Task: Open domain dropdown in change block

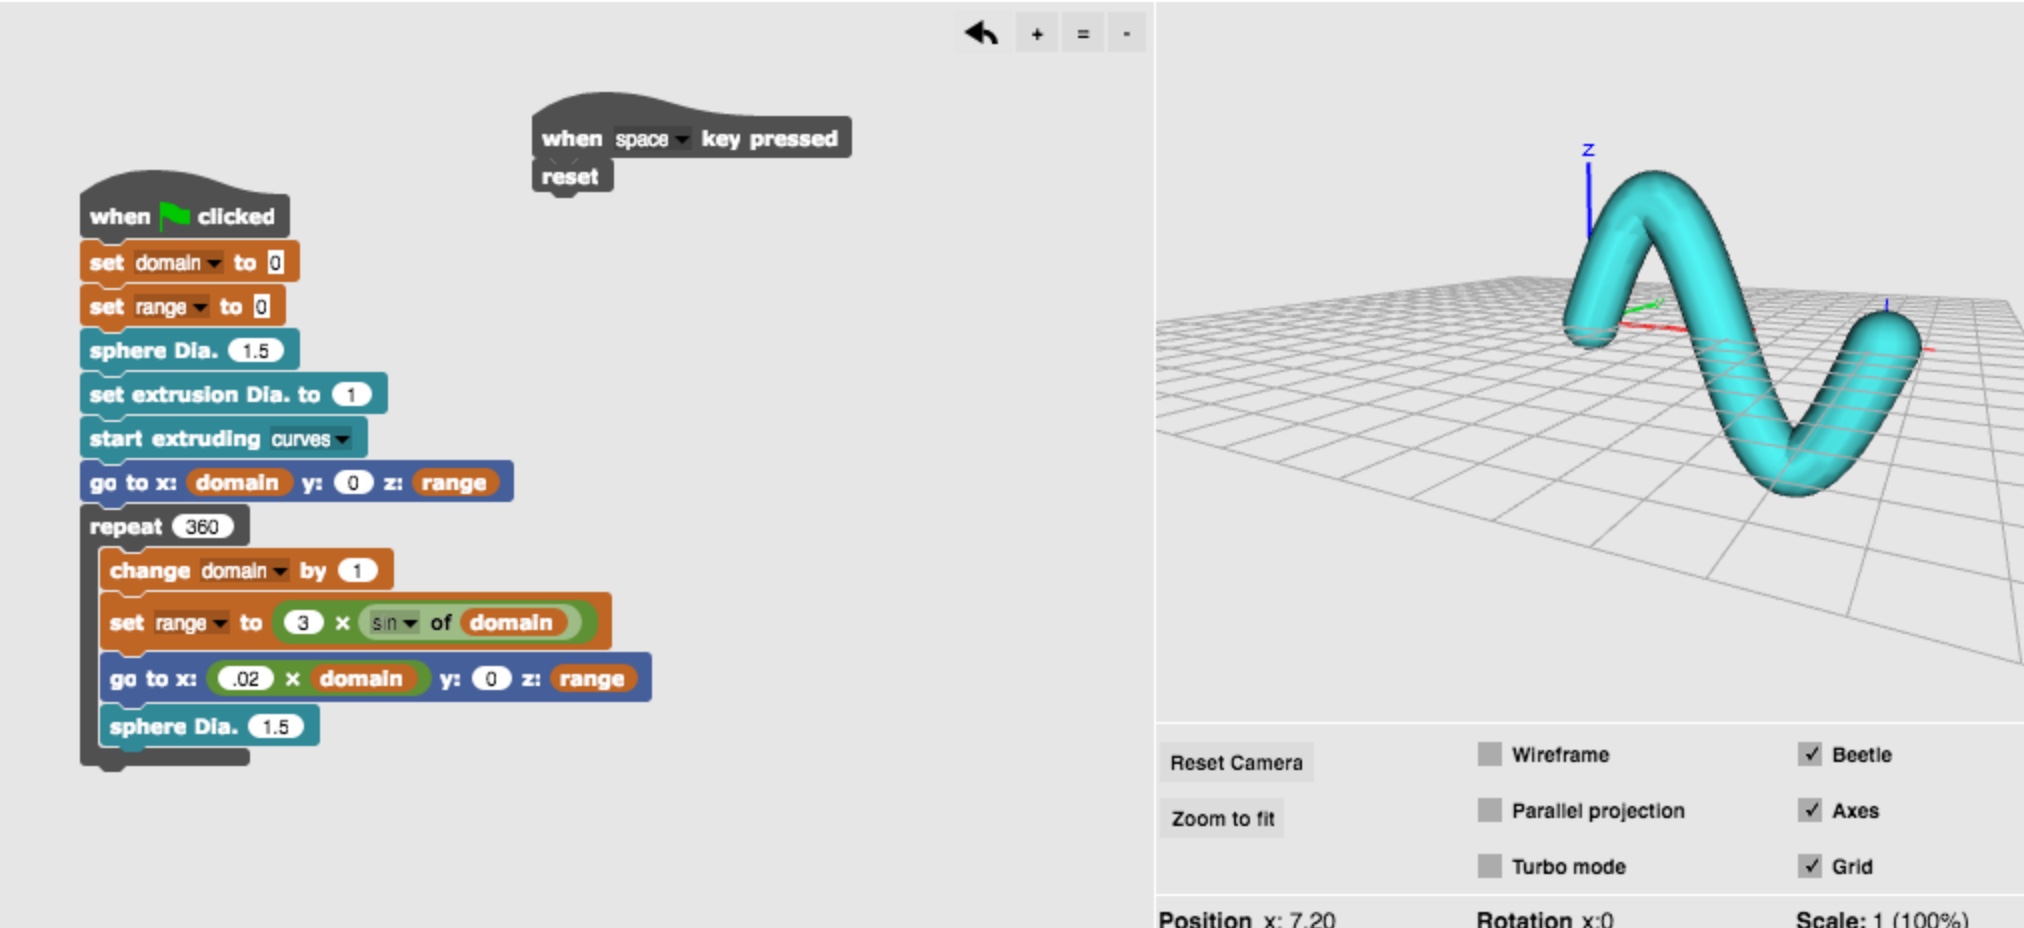Action: [280, 572]
